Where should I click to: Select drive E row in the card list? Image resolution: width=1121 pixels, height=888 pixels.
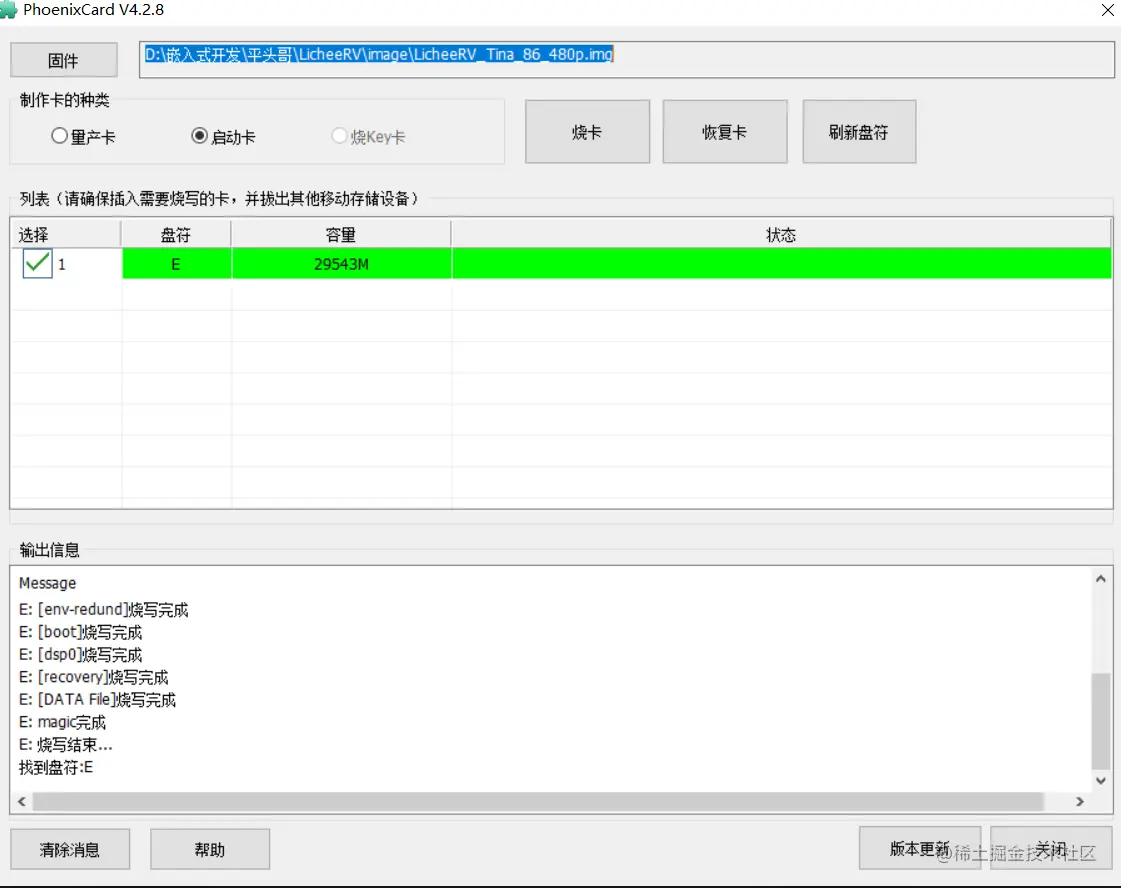(175, 263)
